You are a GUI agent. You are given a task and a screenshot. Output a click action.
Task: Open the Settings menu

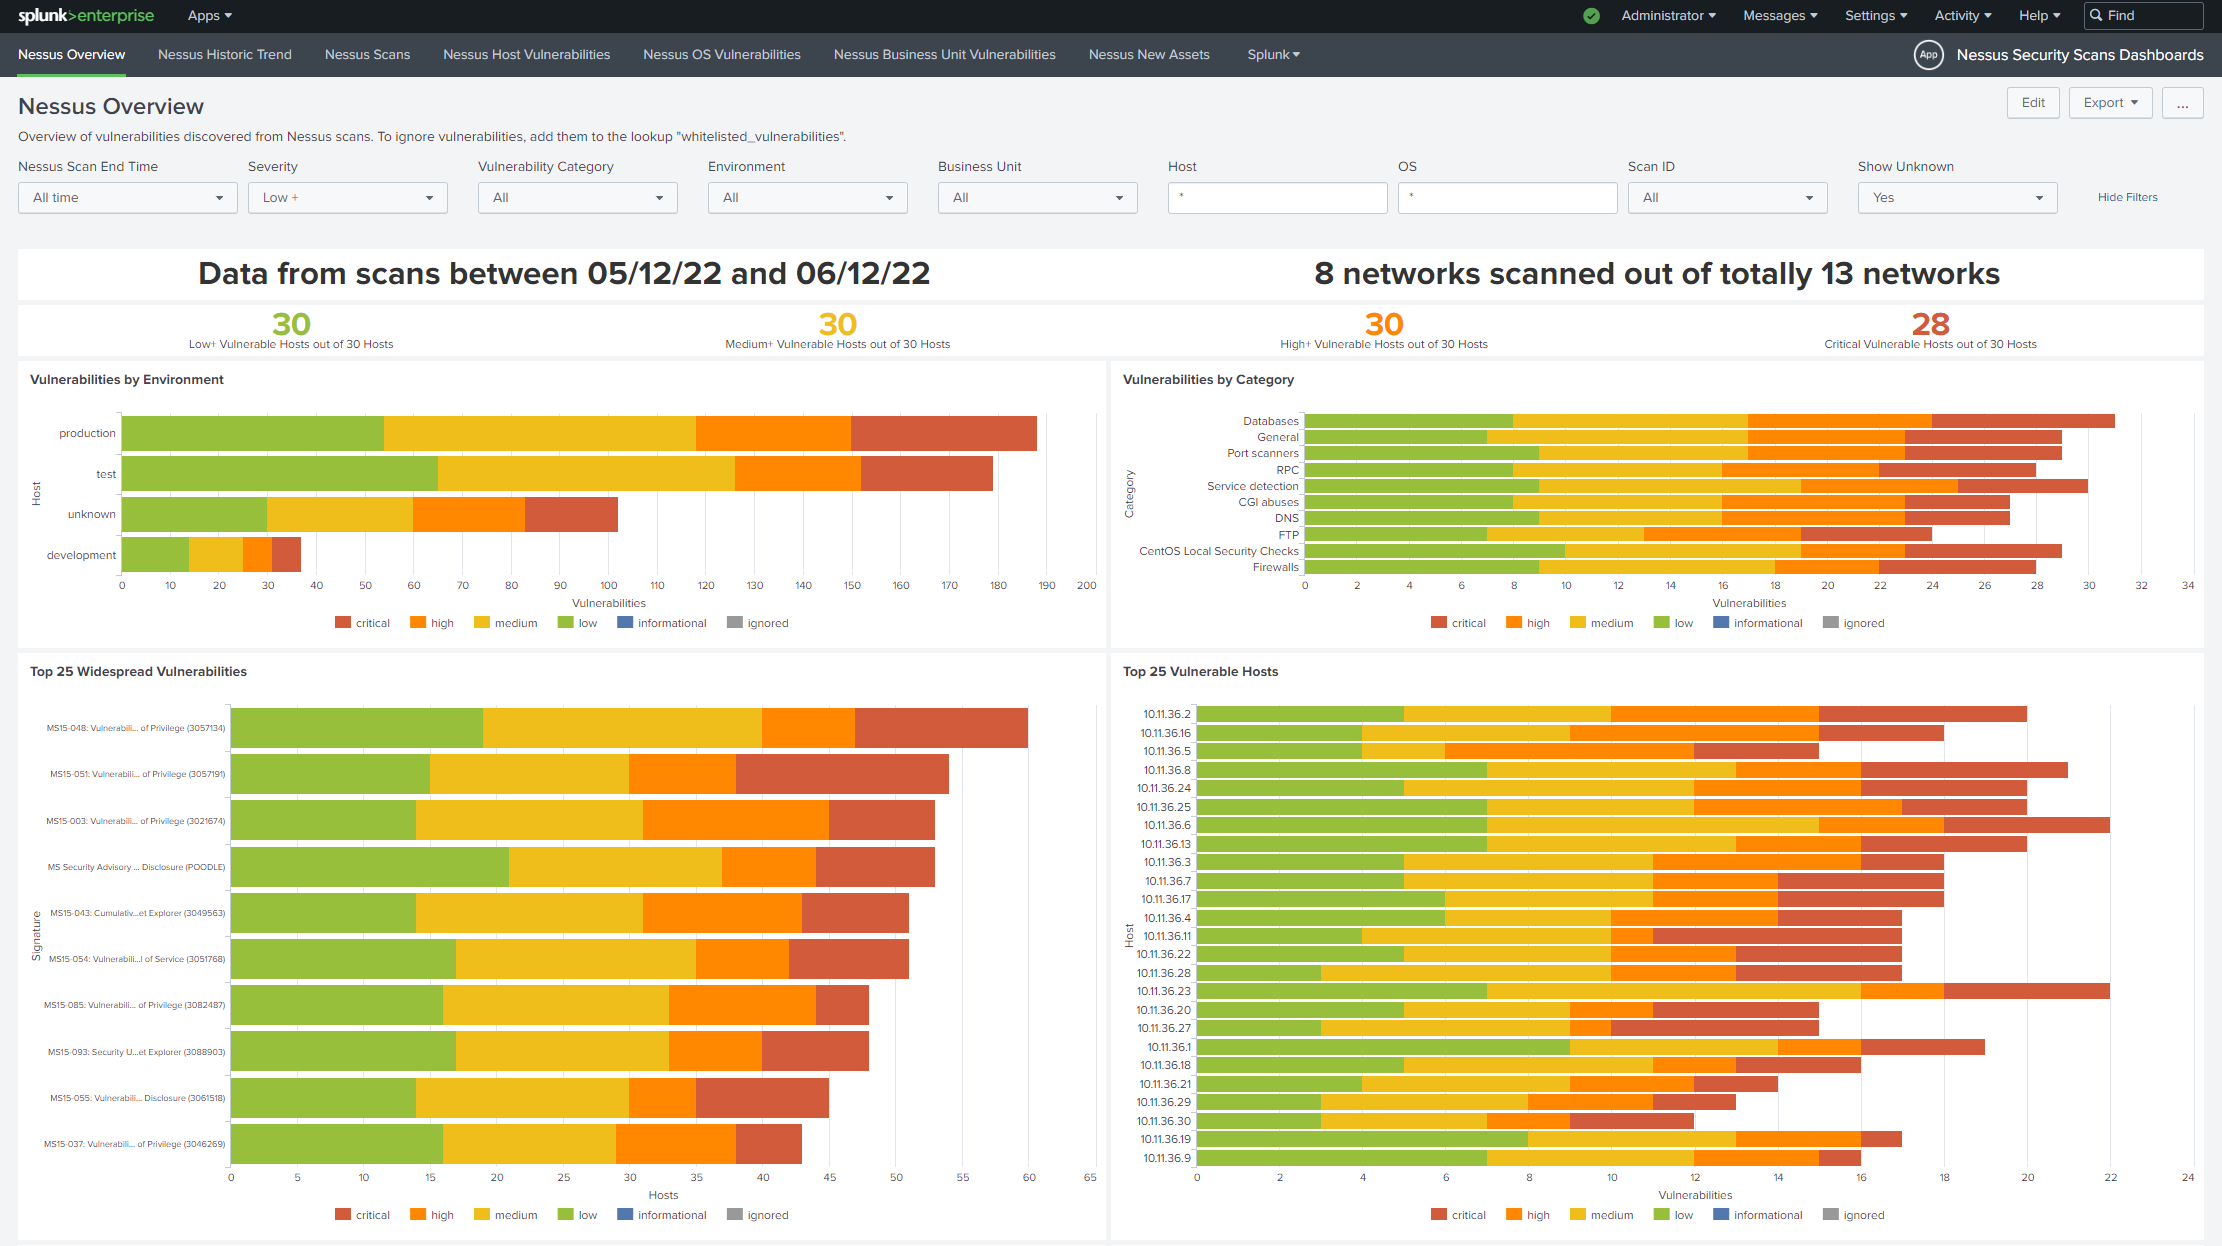coord(1875,15)
